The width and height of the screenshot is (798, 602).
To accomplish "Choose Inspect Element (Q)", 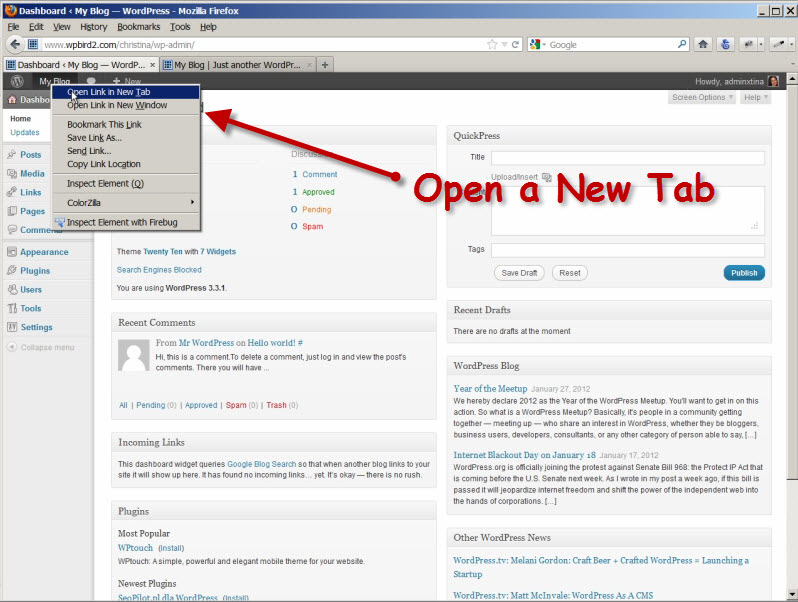I will (125, 184).
